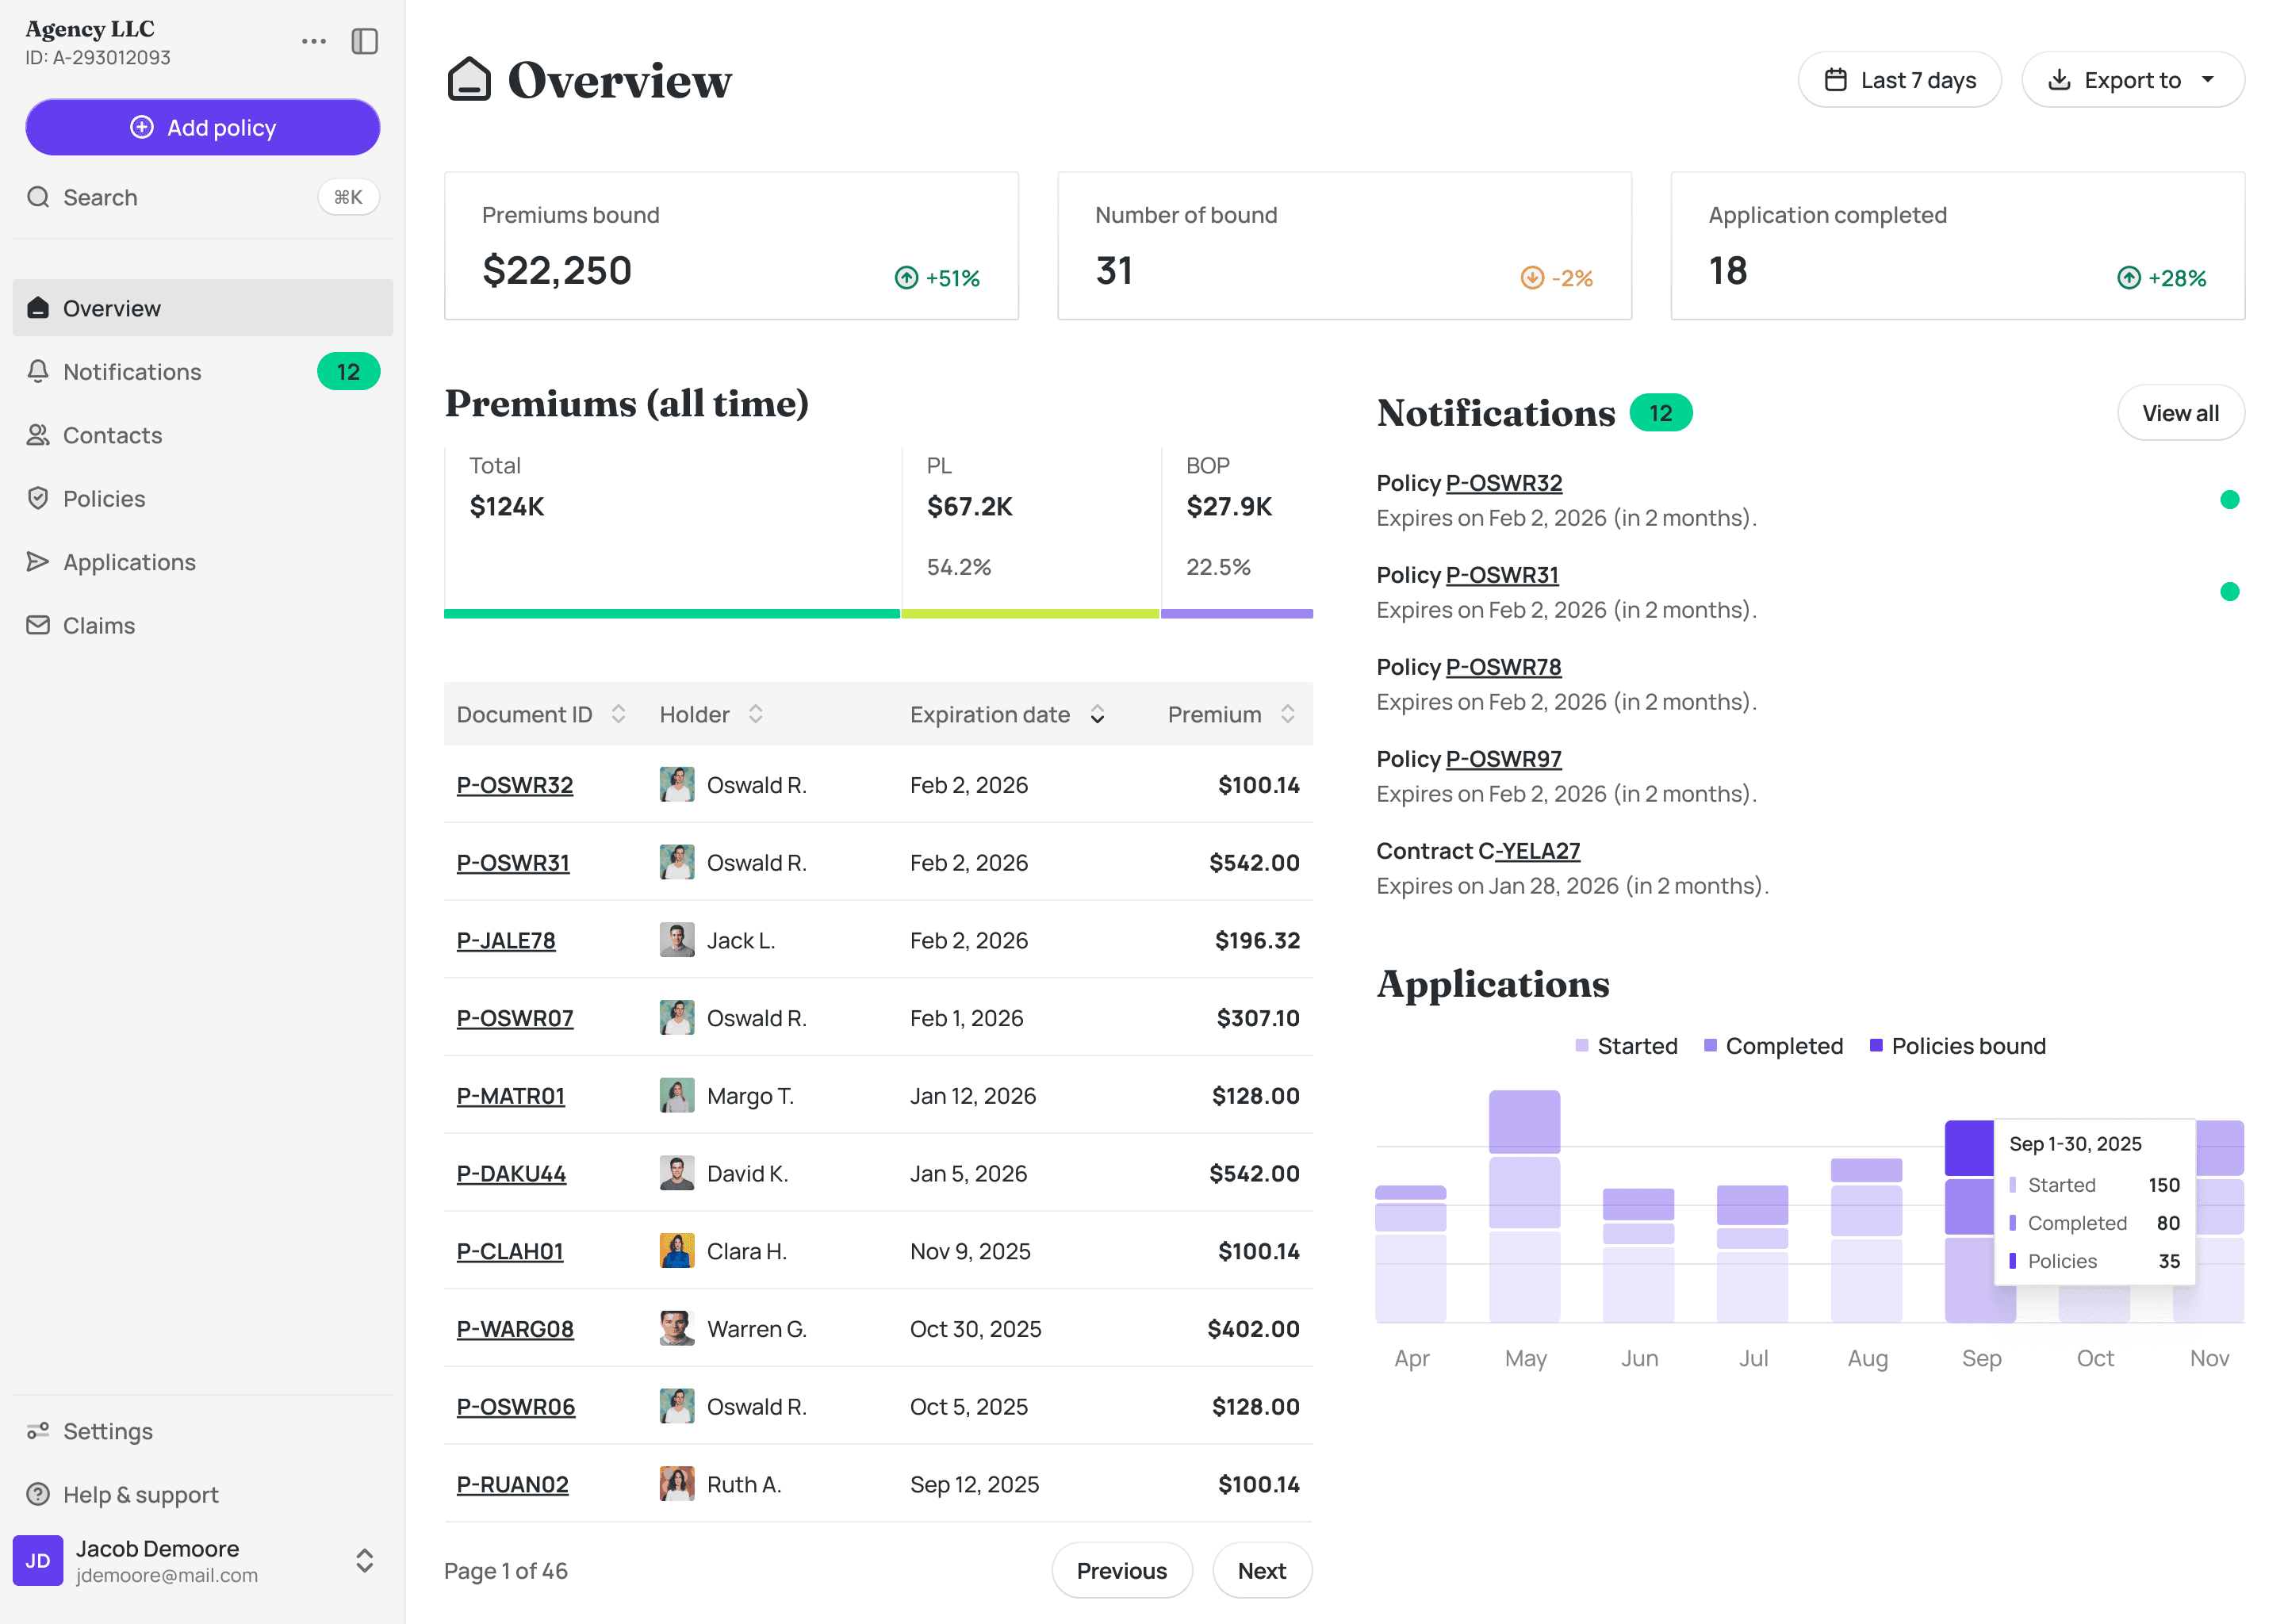Screen dimensions: 2284x1624
Task: Click the Overview home icon in sidebar
Action: point(38,308)
